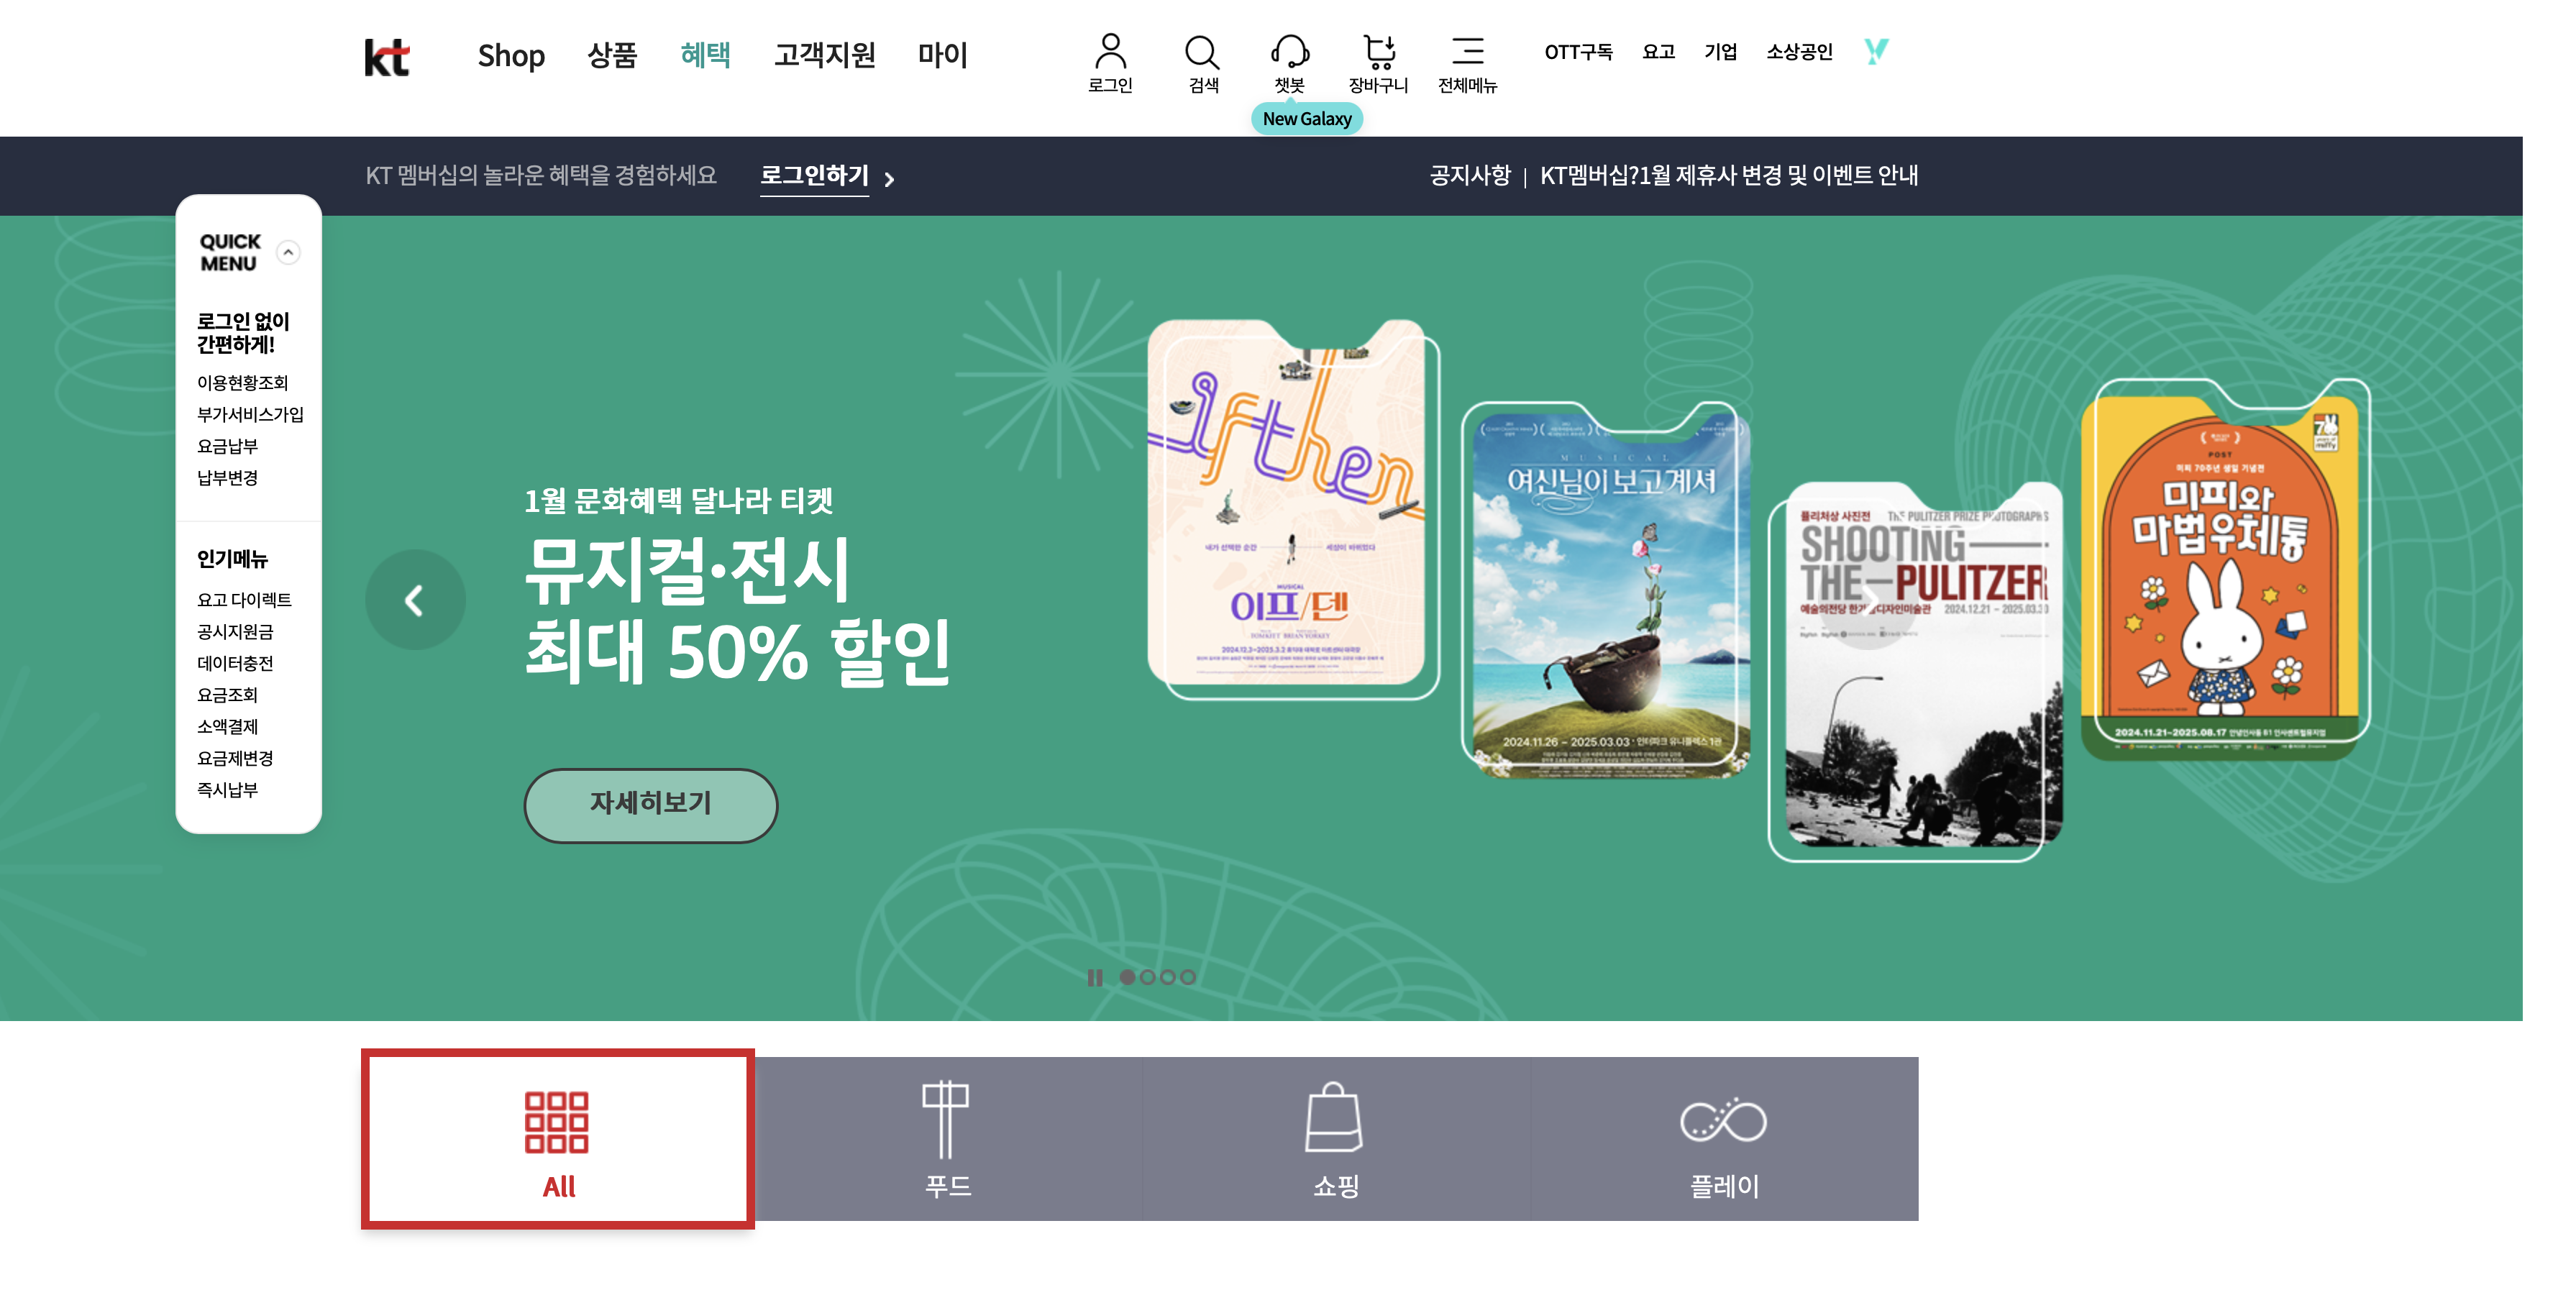Jump to the fourth carousel dot

[1187, 977]
